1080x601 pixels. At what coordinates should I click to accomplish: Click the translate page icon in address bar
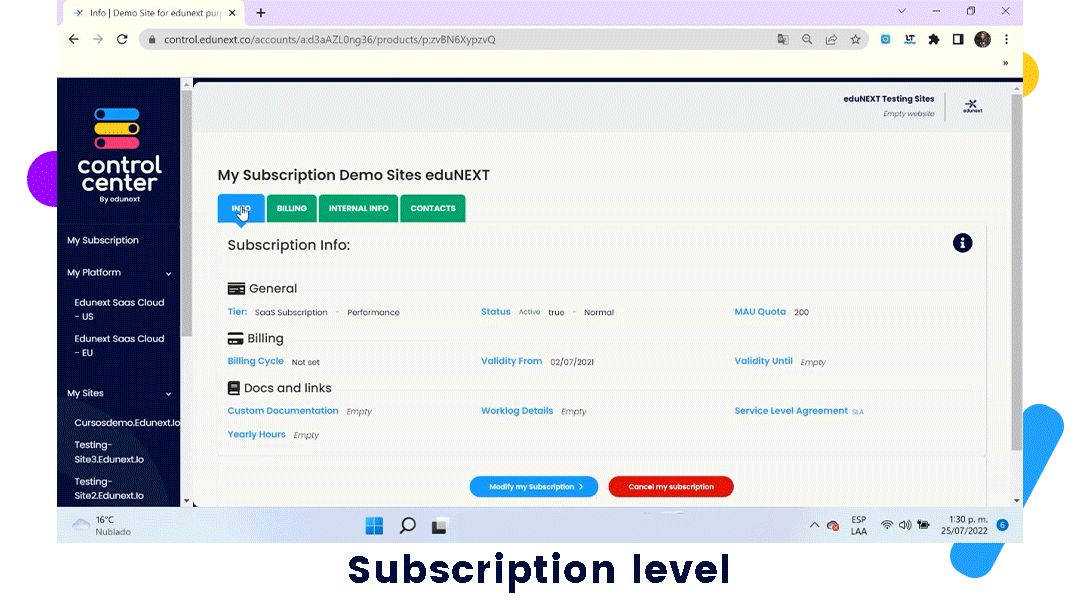[783, 39]
